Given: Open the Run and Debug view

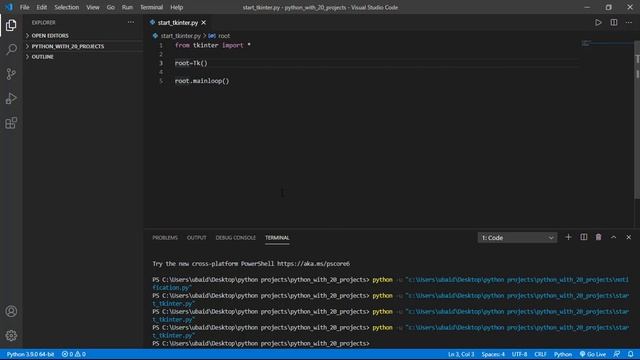Looking at the screenshot, I should [x=11, y=98].
